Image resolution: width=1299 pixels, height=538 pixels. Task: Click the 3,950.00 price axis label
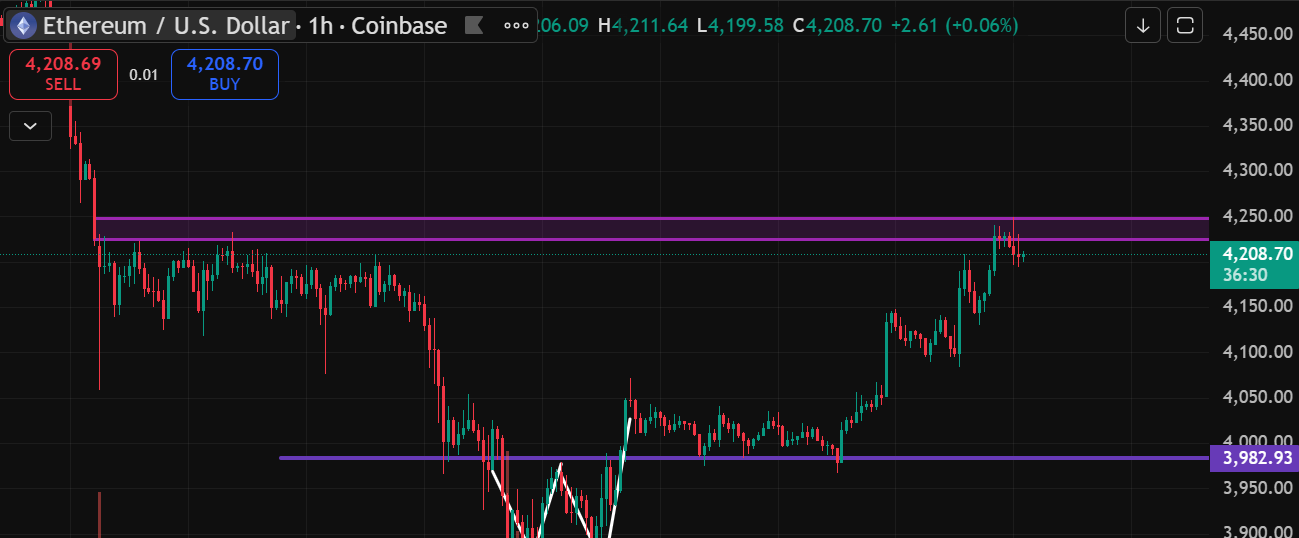[x=1258, y=487]
